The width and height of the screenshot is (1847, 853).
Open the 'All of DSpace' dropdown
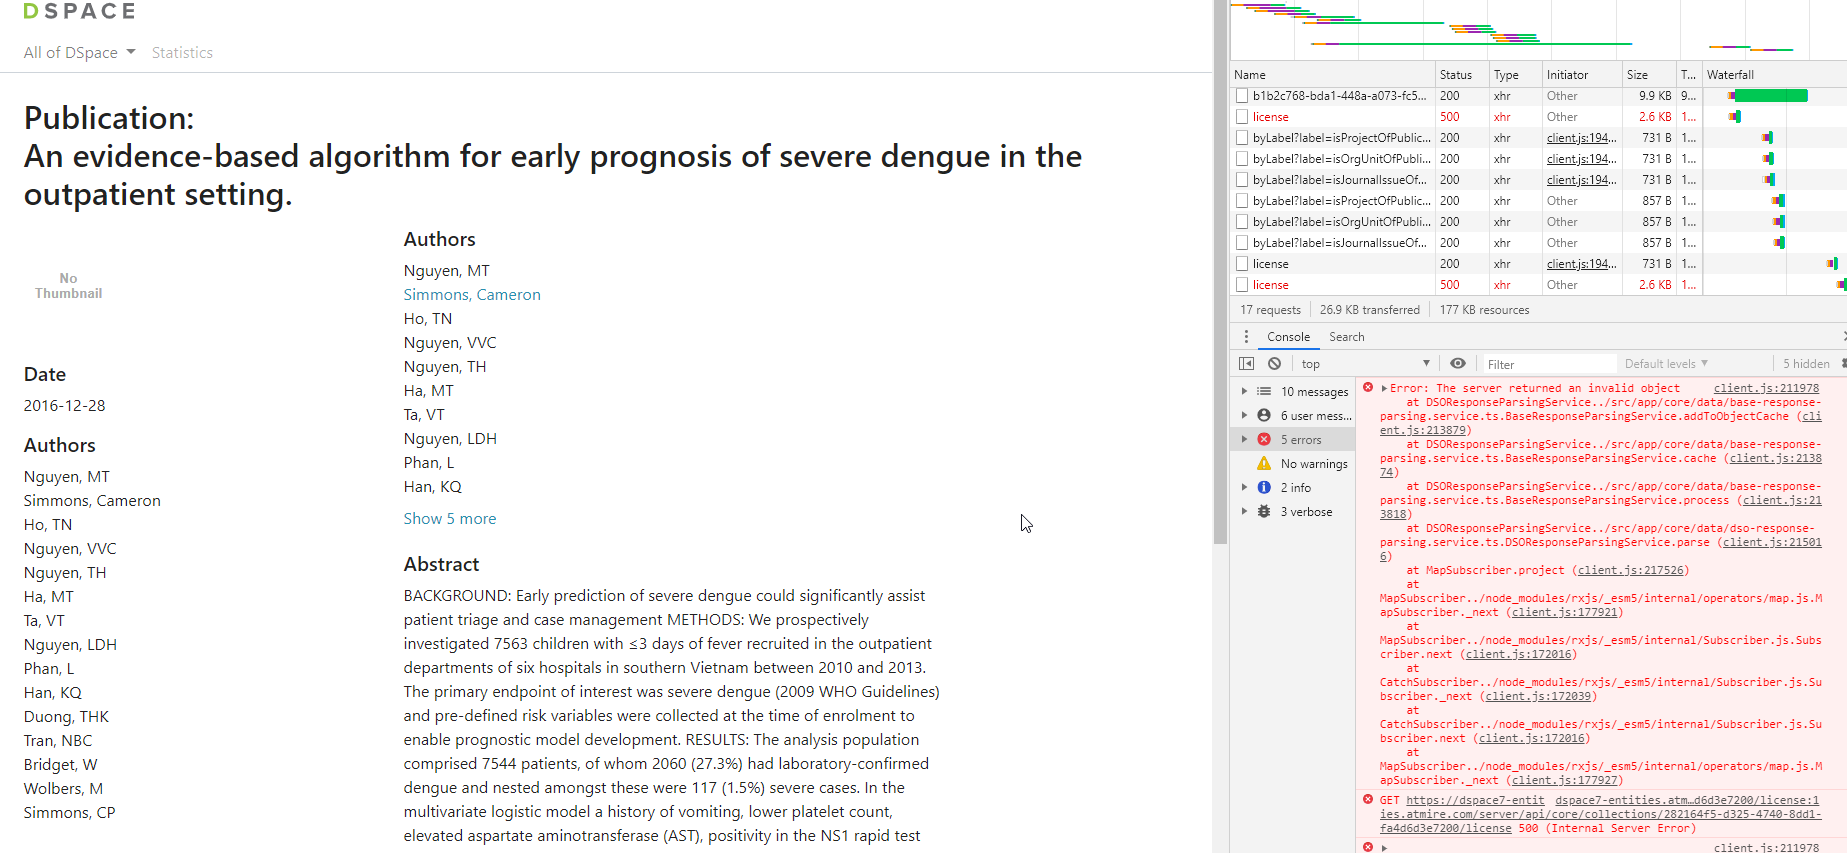tap(79, 52)
